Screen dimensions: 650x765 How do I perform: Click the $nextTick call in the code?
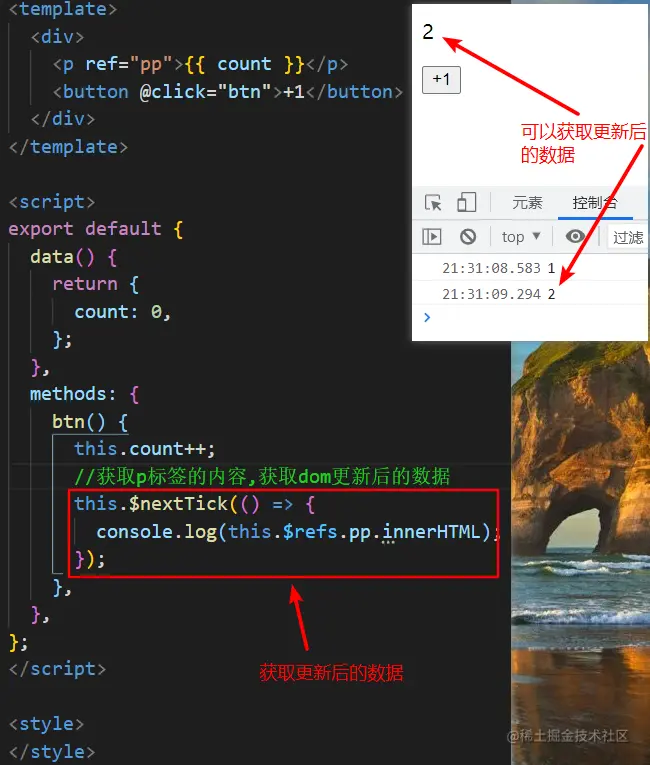[x=179, y=504]
